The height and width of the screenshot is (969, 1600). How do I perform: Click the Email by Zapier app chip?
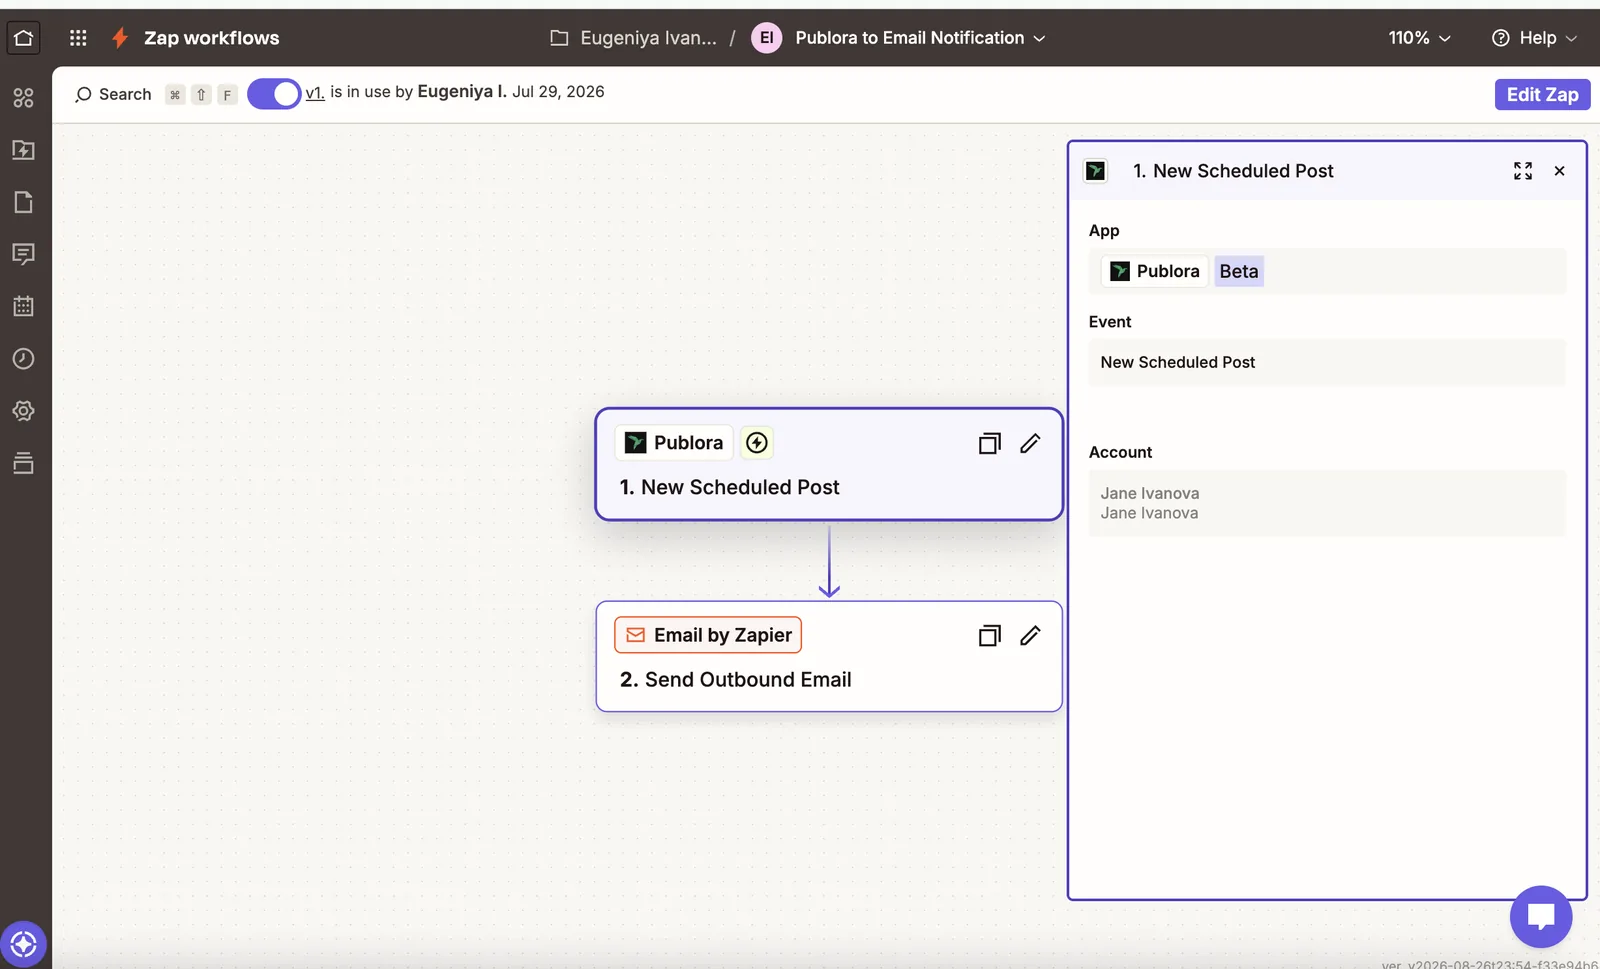(x=708, y=635)
